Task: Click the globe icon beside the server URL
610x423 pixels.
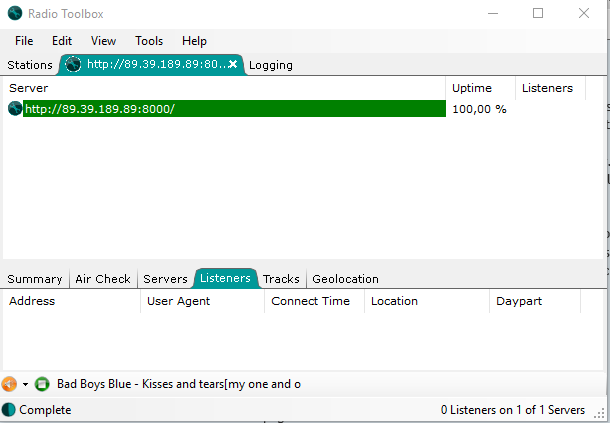Action: click(15, 108)
